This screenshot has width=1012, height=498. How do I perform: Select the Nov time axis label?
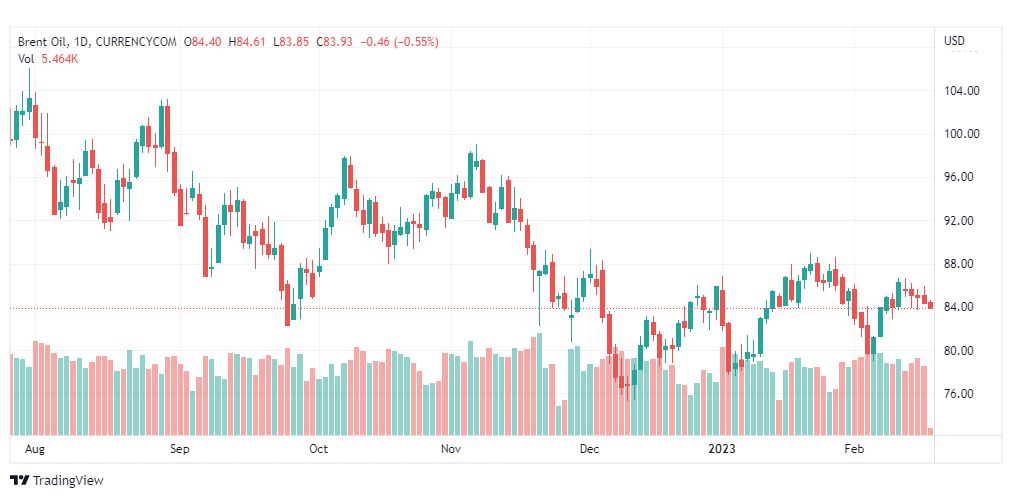click(x=450, y=449)
